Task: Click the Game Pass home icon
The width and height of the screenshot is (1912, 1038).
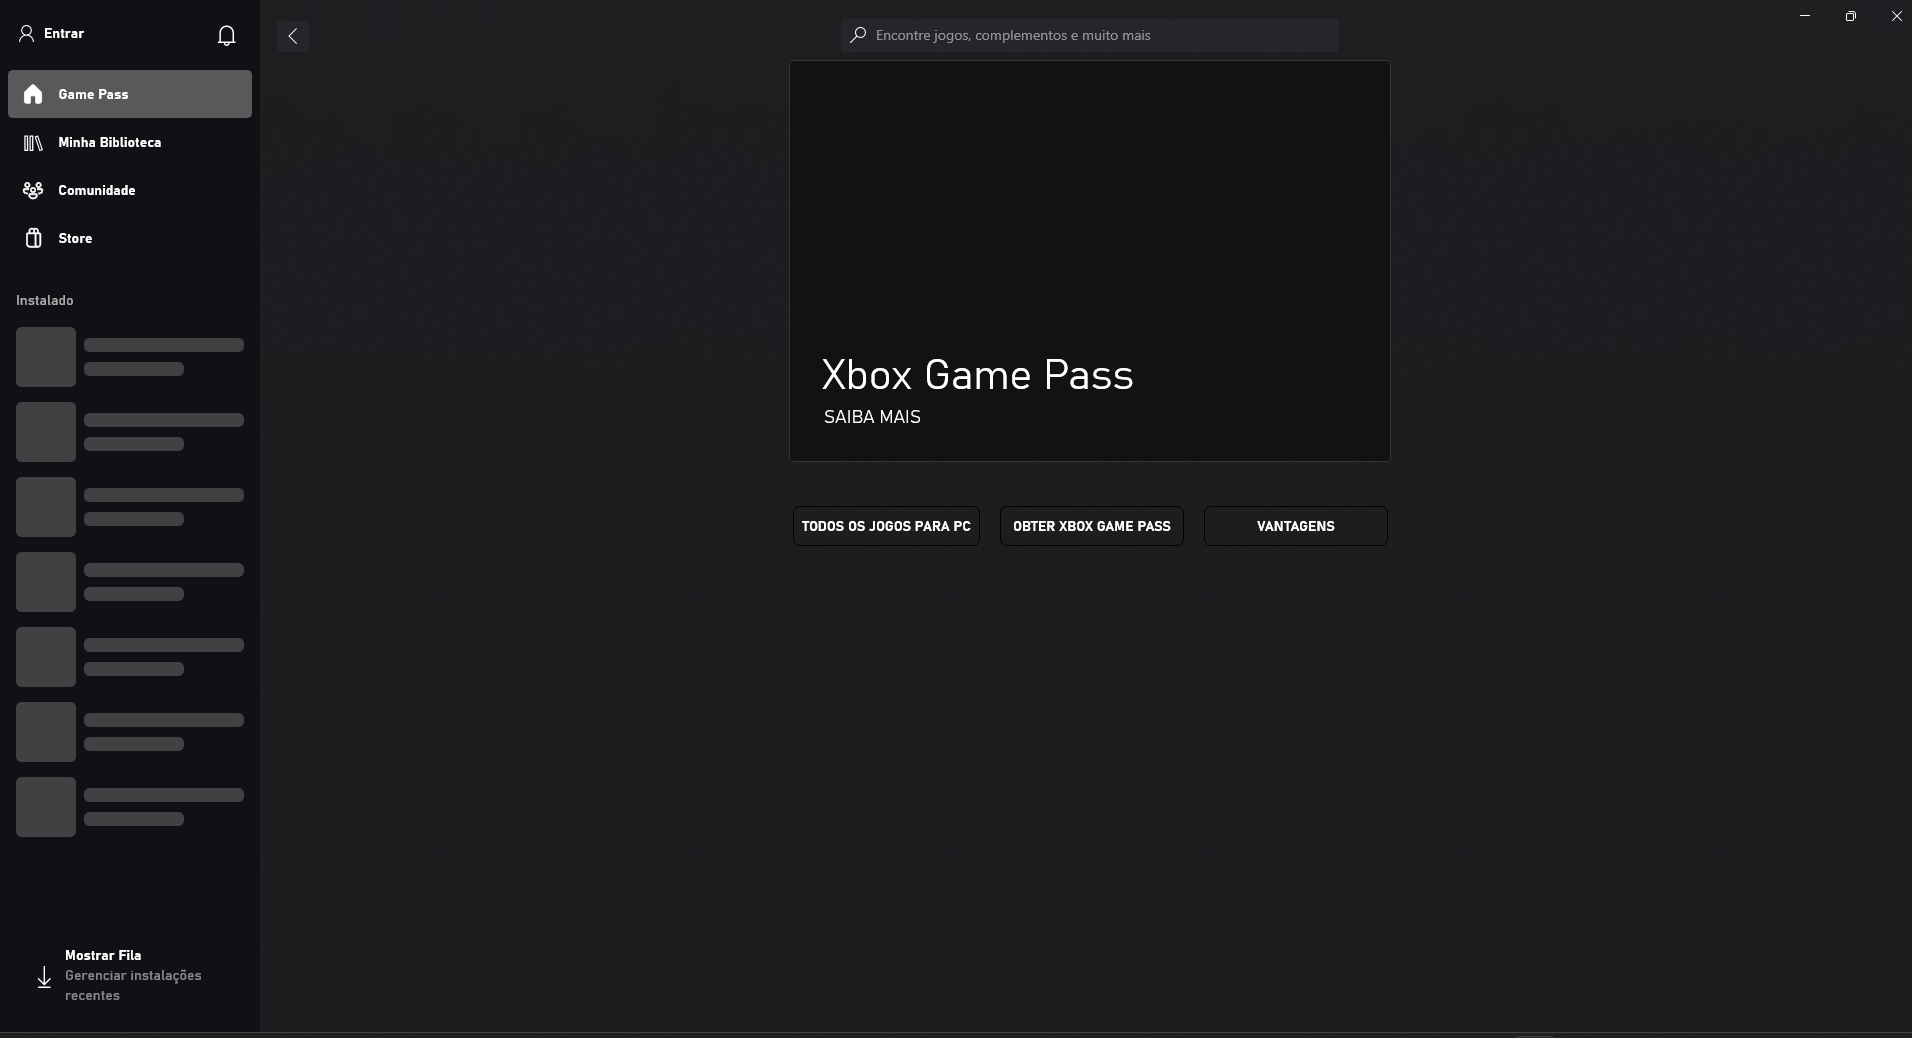Action: pyautogui.click(x=33, y=94)
